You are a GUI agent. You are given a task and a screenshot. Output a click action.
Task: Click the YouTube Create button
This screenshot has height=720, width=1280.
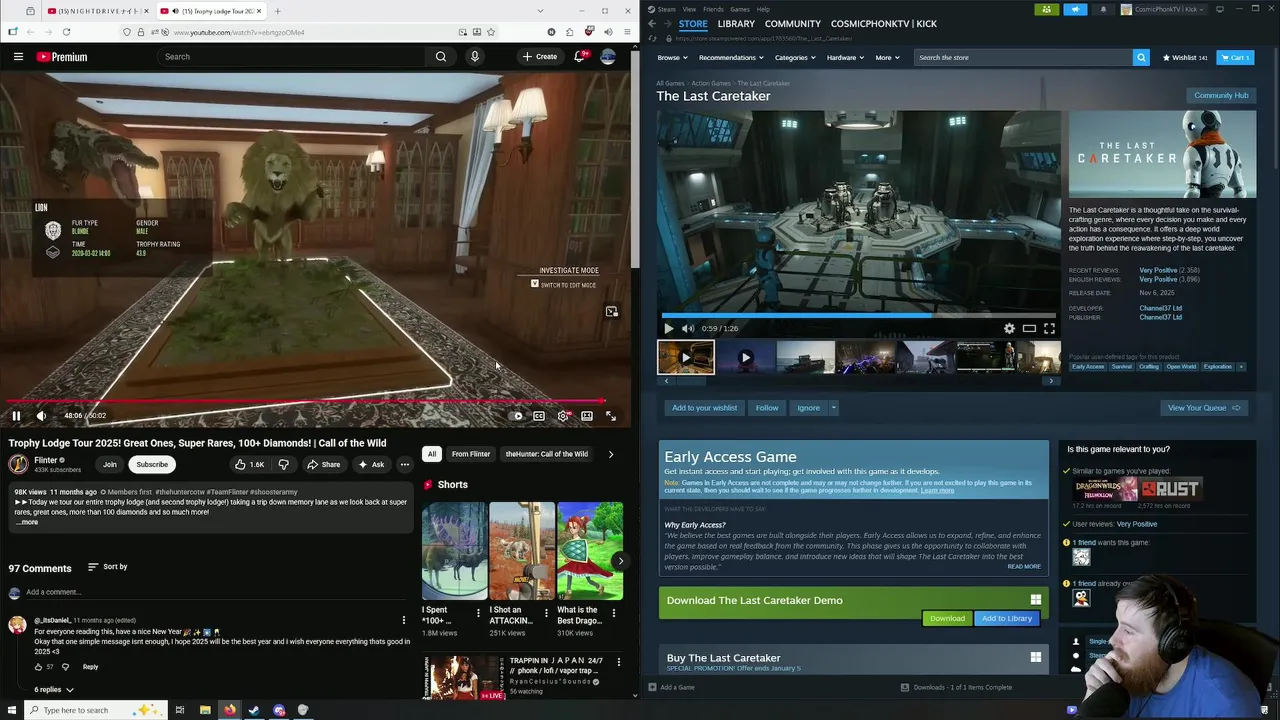pyautogui.click(x=540, y=57)
